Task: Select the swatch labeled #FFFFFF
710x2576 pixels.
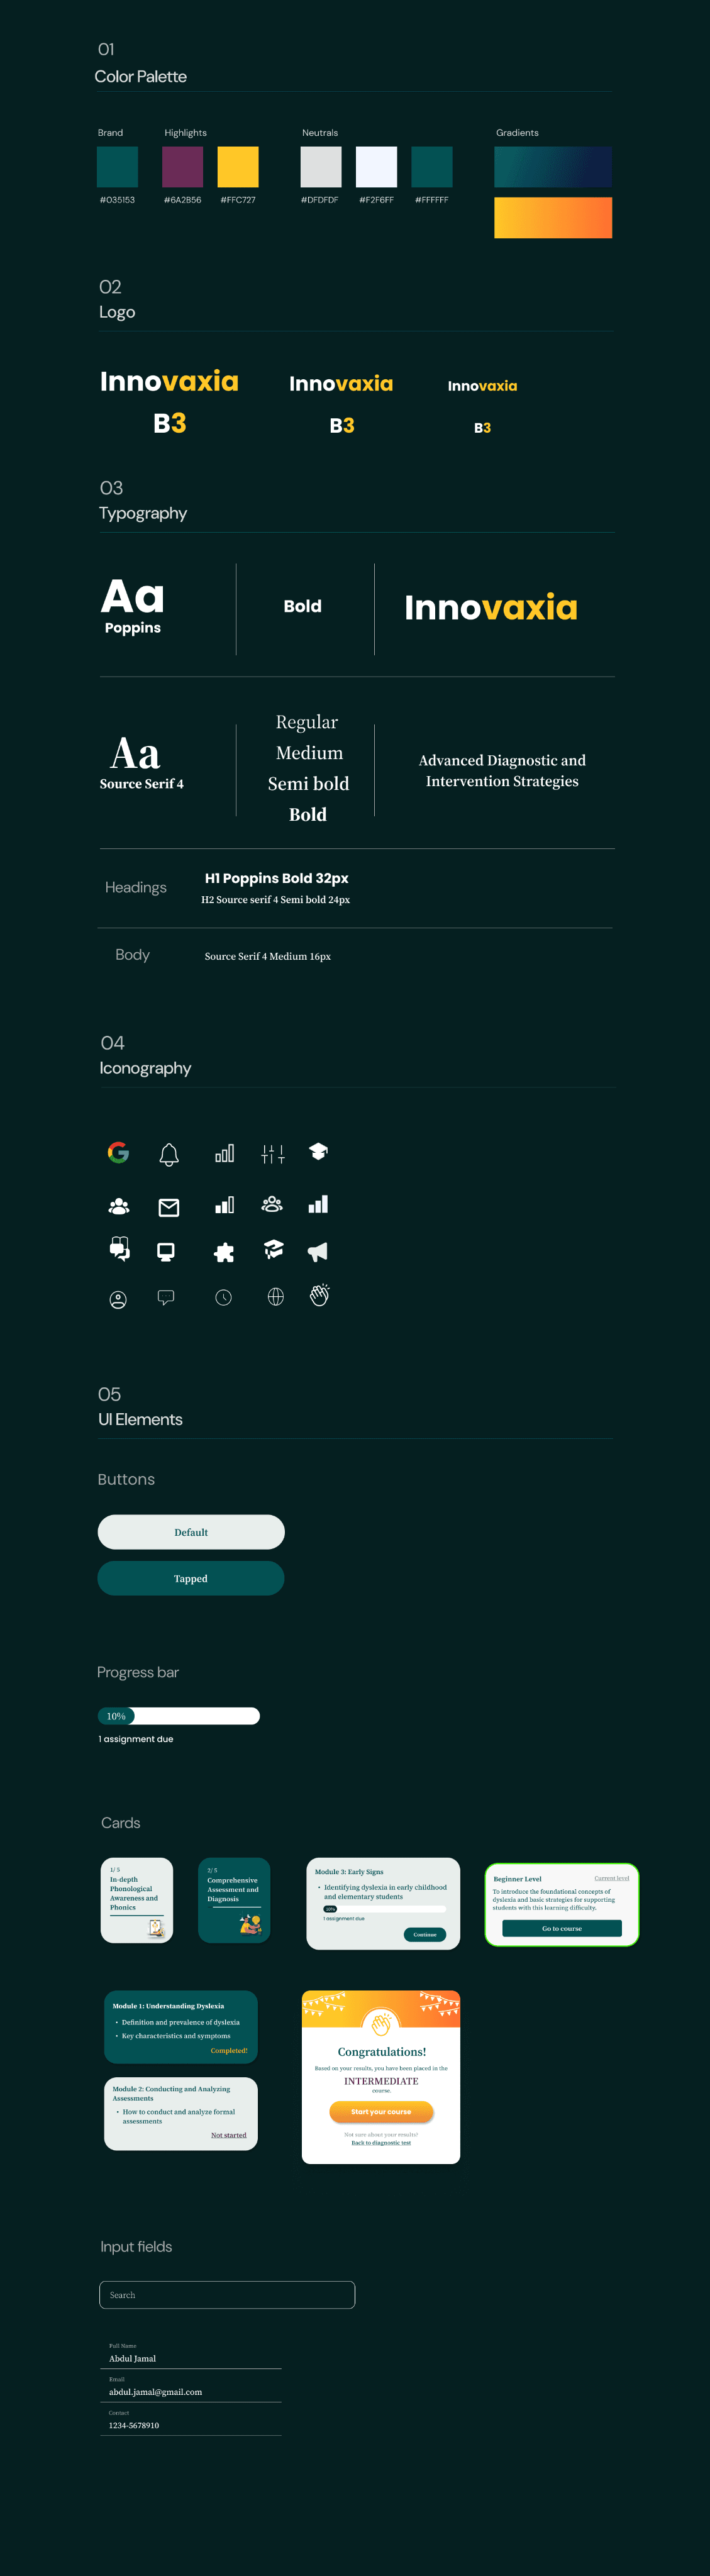Action: coord(432,167)
